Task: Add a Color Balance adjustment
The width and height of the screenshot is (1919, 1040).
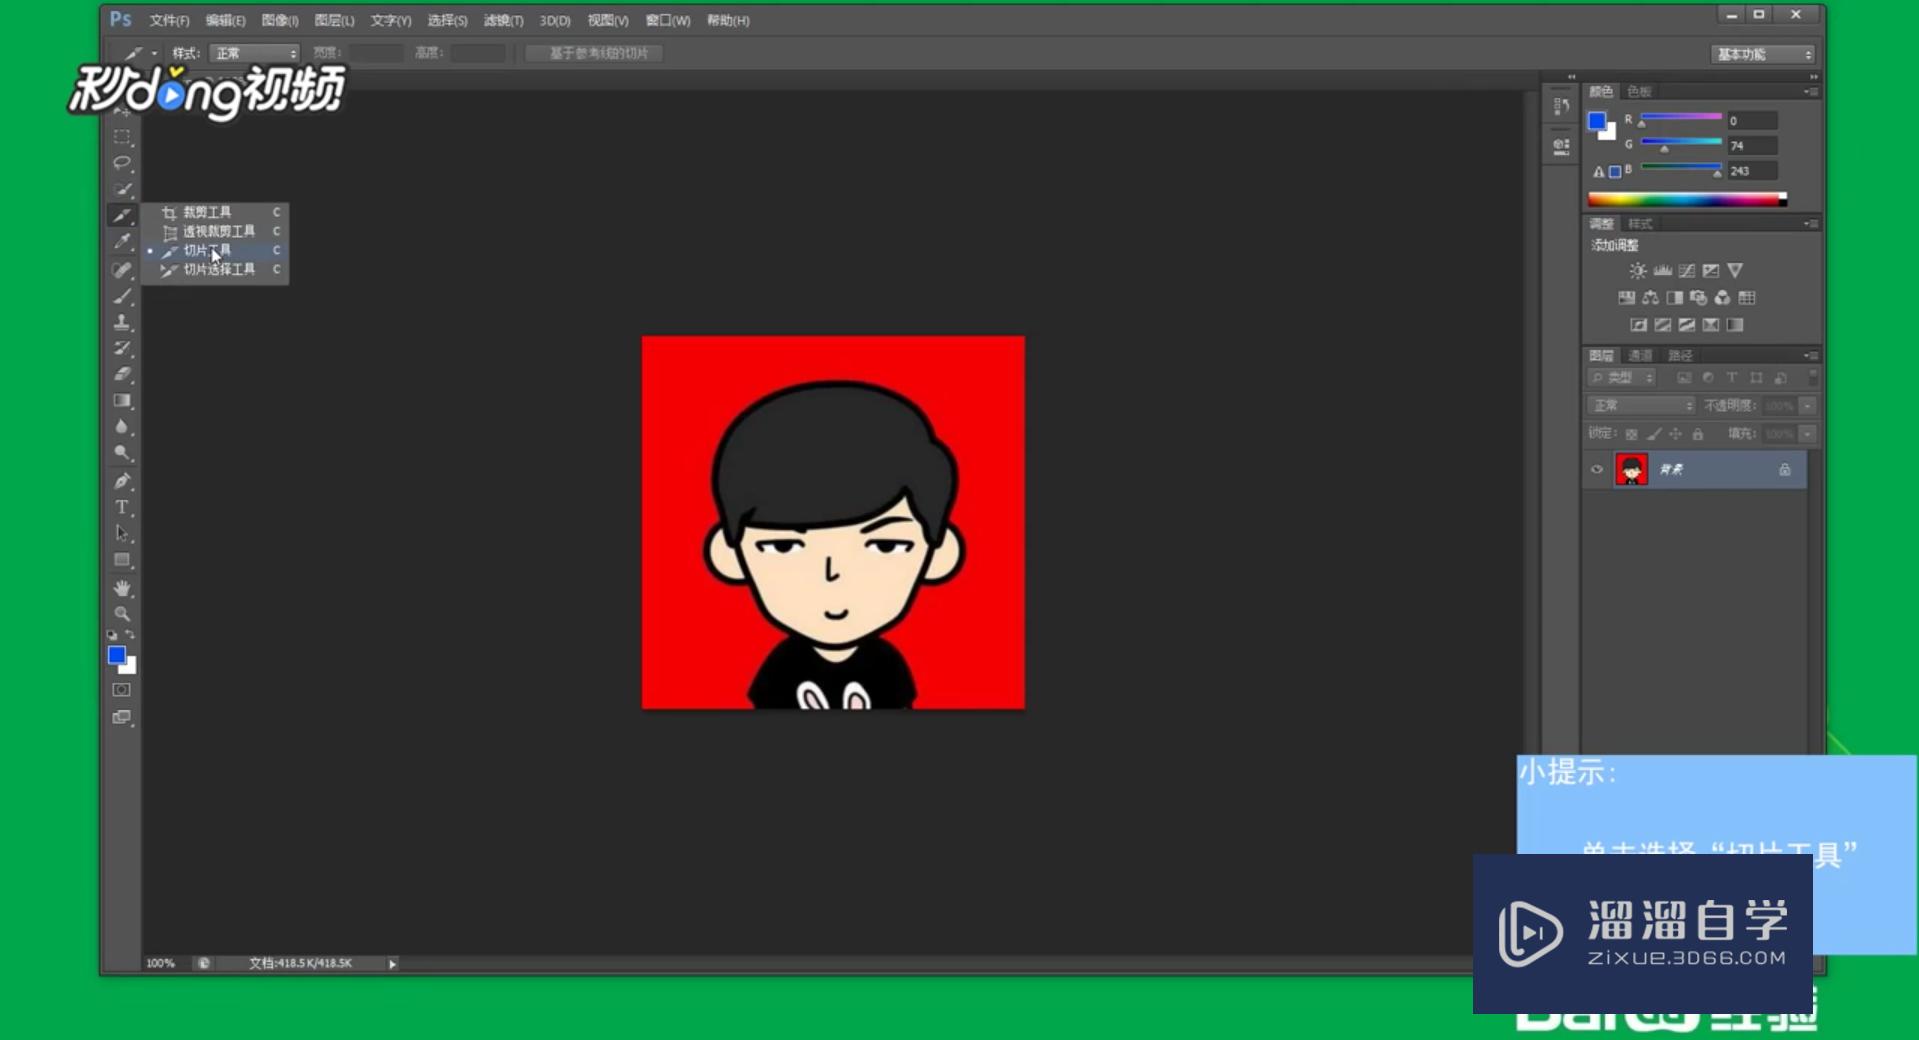Action: [1651, 298]
